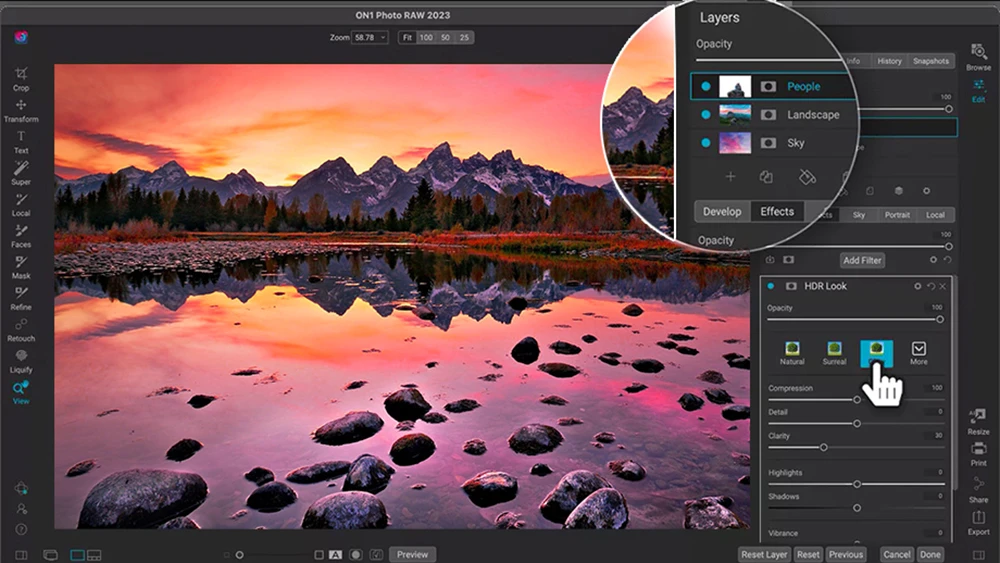Select the Mask tool
The width and height of the screenshot is (1000, 563).
pyautogui.click(x=21, y=267)
